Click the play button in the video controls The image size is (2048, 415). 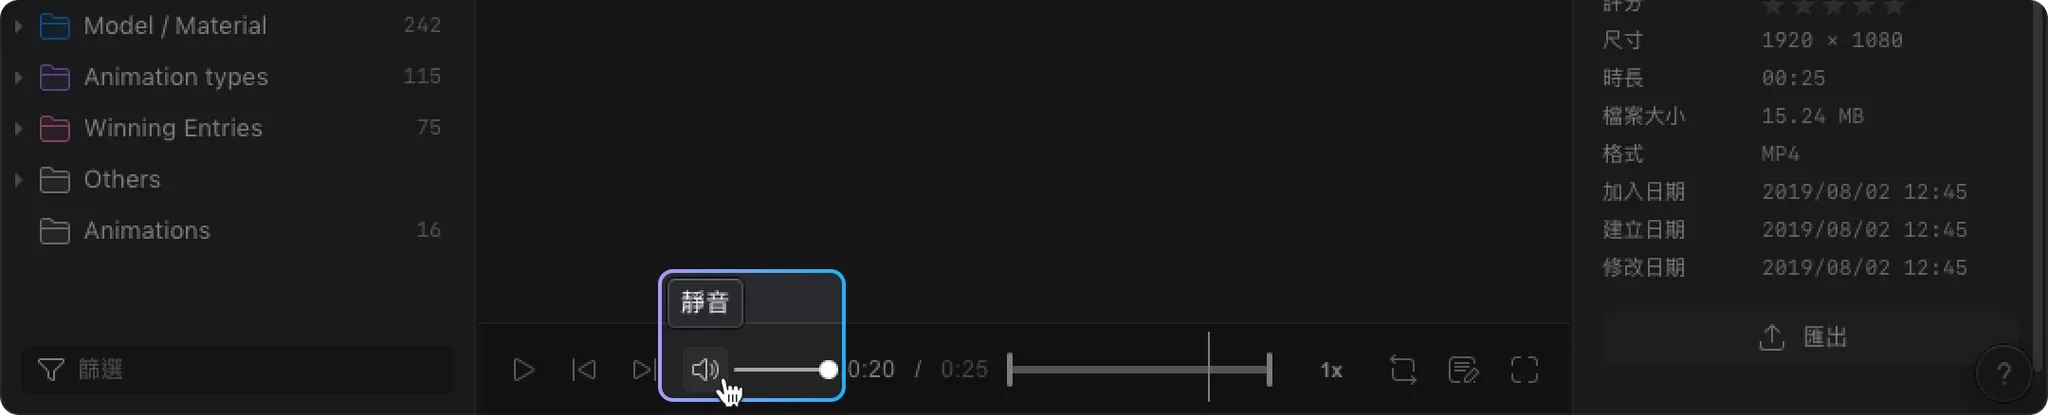point(523,370)
